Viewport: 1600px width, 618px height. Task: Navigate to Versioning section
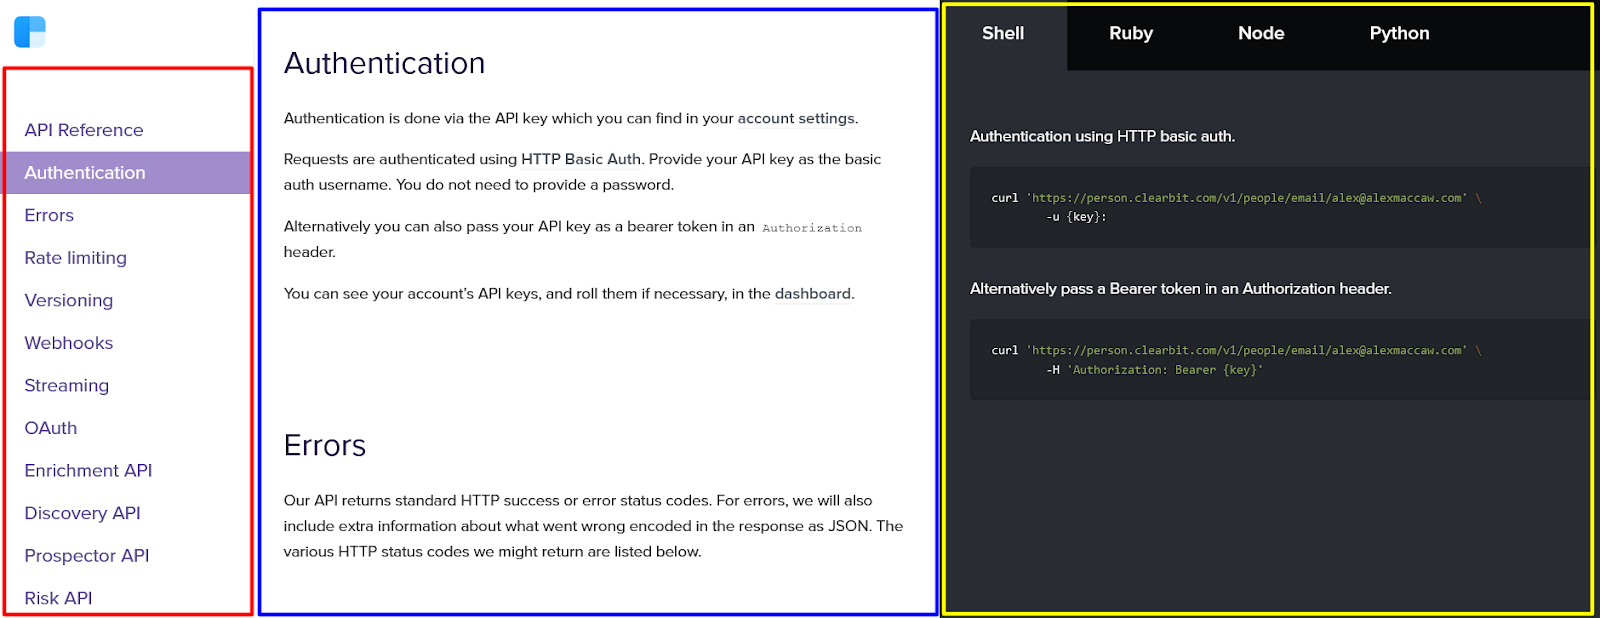pos(69,300)
